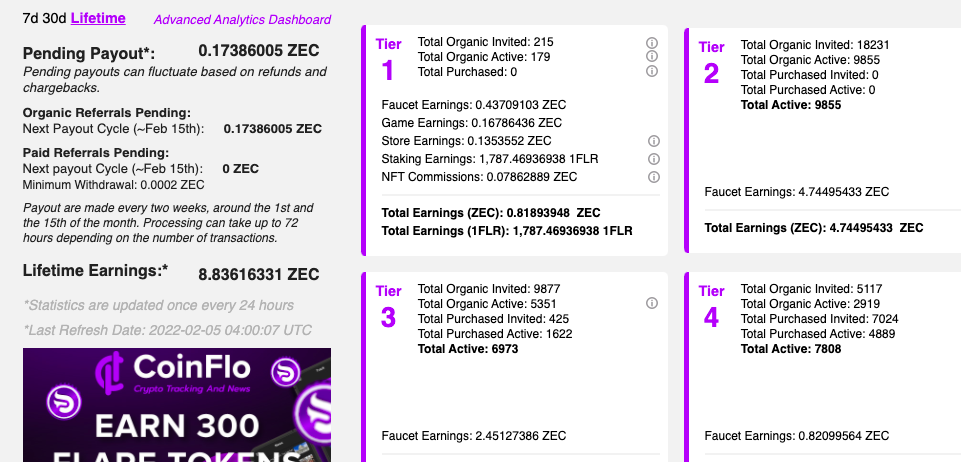Select the Tier 2 card heading
Screen dimensions: 961x462
(711, 63)
